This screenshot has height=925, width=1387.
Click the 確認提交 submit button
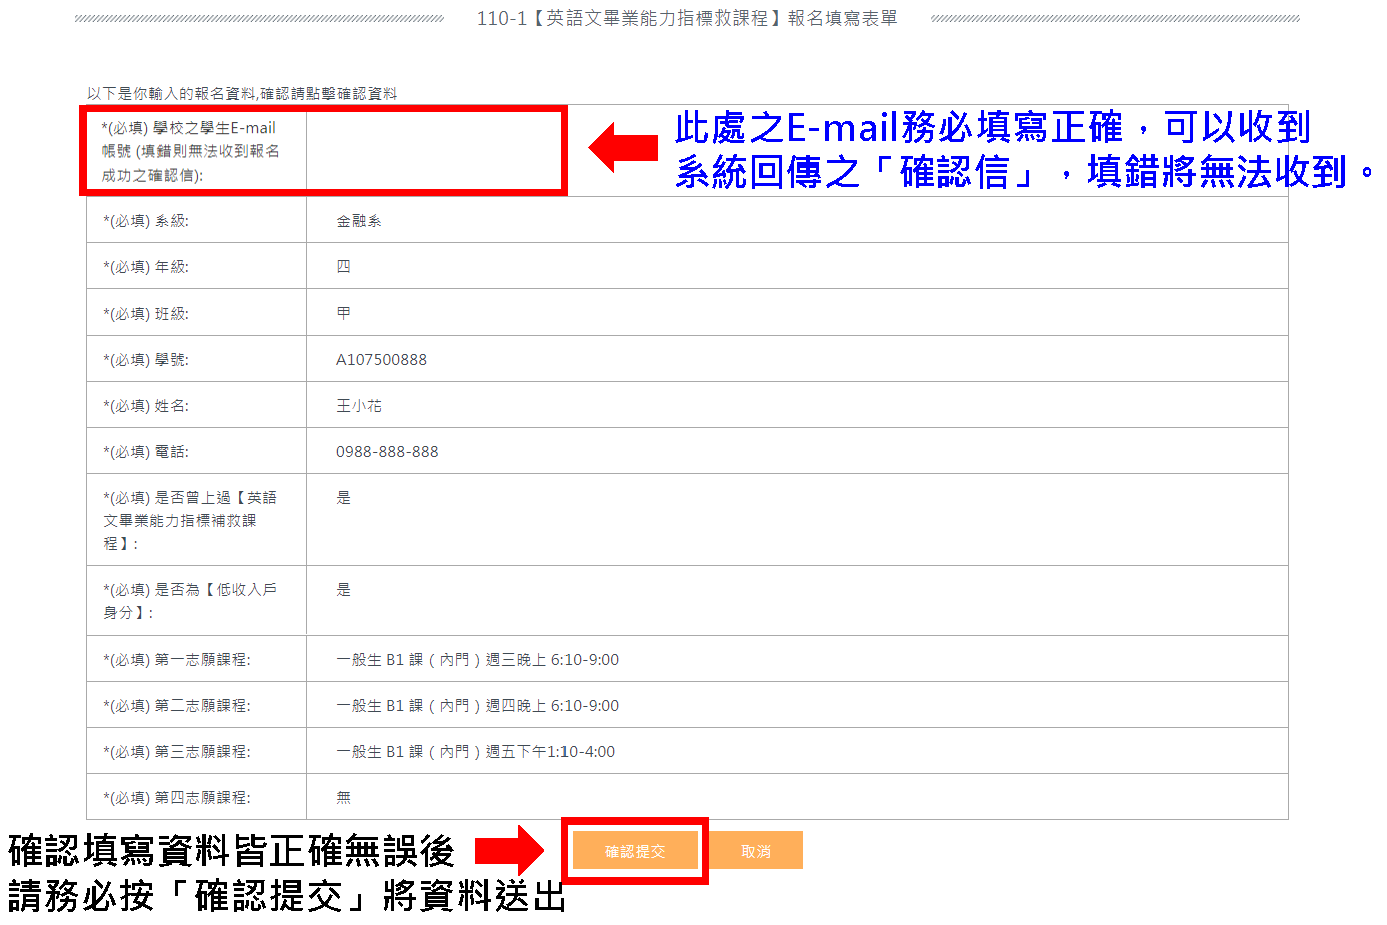[635, 851]
